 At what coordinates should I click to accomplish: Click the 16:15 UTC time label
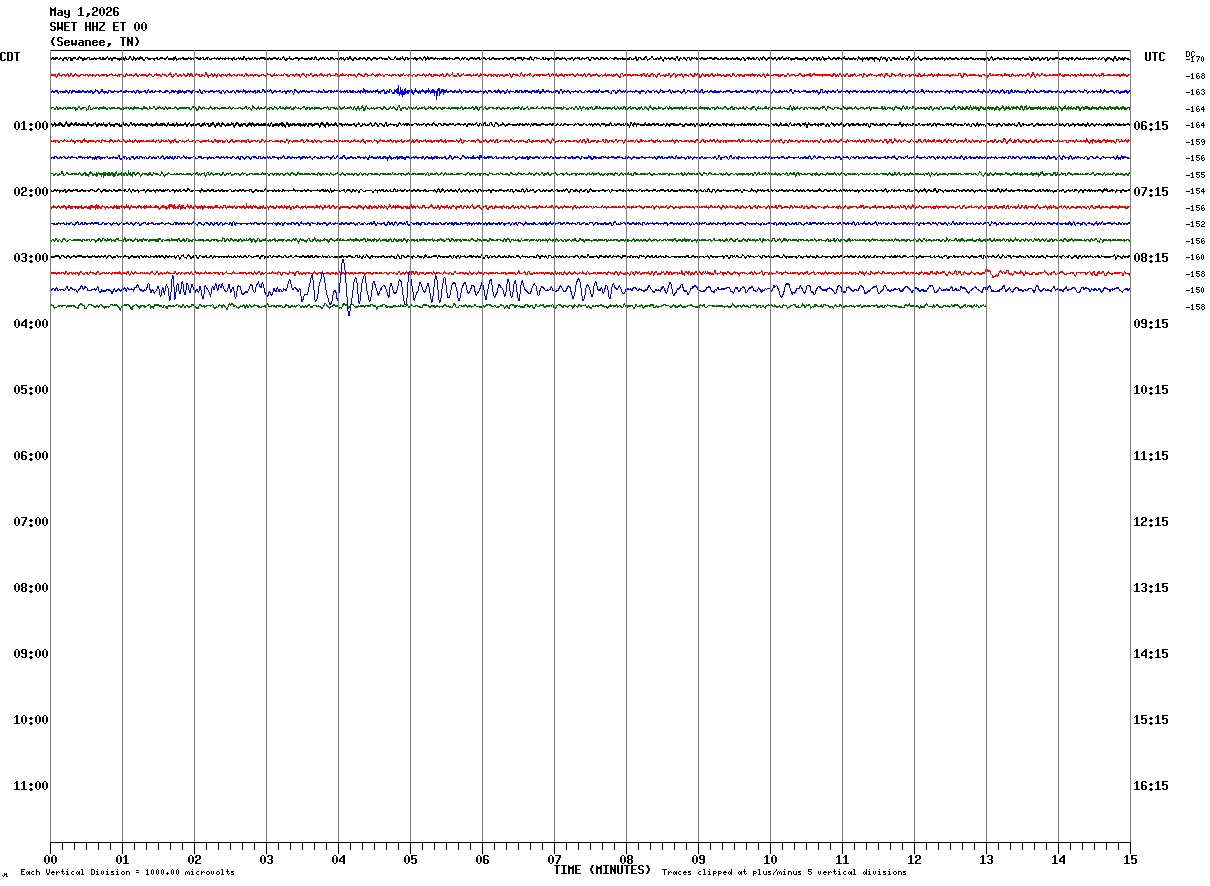(x=1150, y=786)
